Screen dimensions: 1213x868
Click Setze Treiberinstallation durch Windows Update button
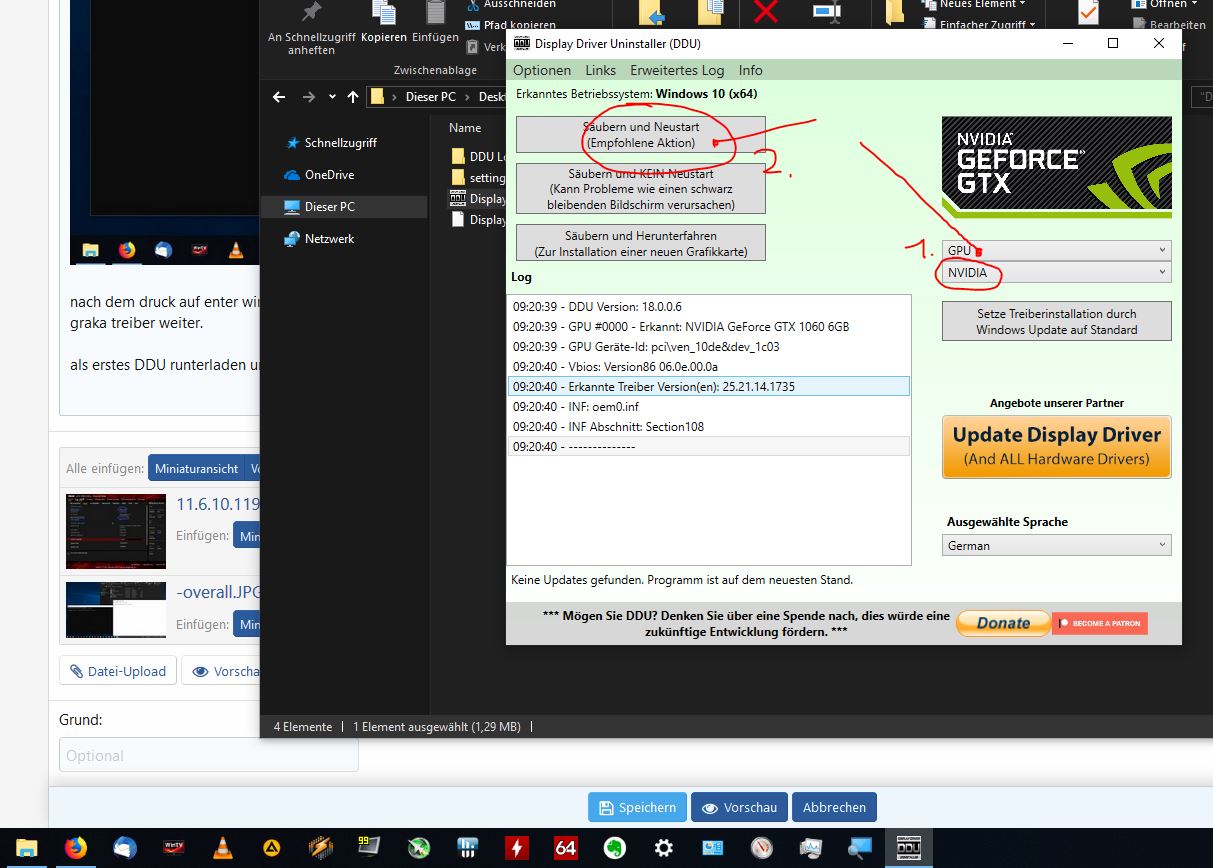pyautogui.click(x=1056, y=321)
